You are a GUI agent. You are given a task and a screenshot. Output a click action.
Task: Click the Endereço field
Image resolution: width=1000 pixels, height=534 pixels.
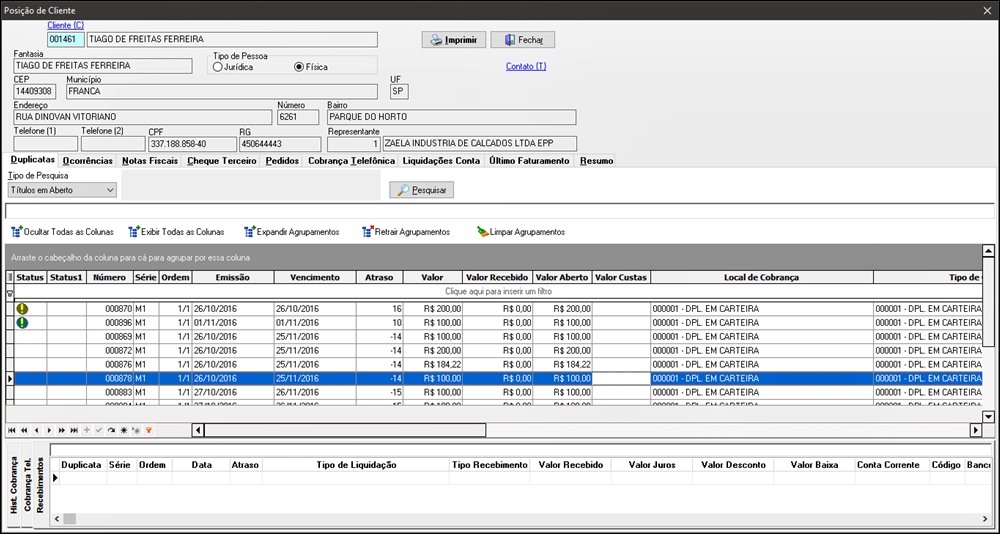pyautogui.click(x=143, y=117)
